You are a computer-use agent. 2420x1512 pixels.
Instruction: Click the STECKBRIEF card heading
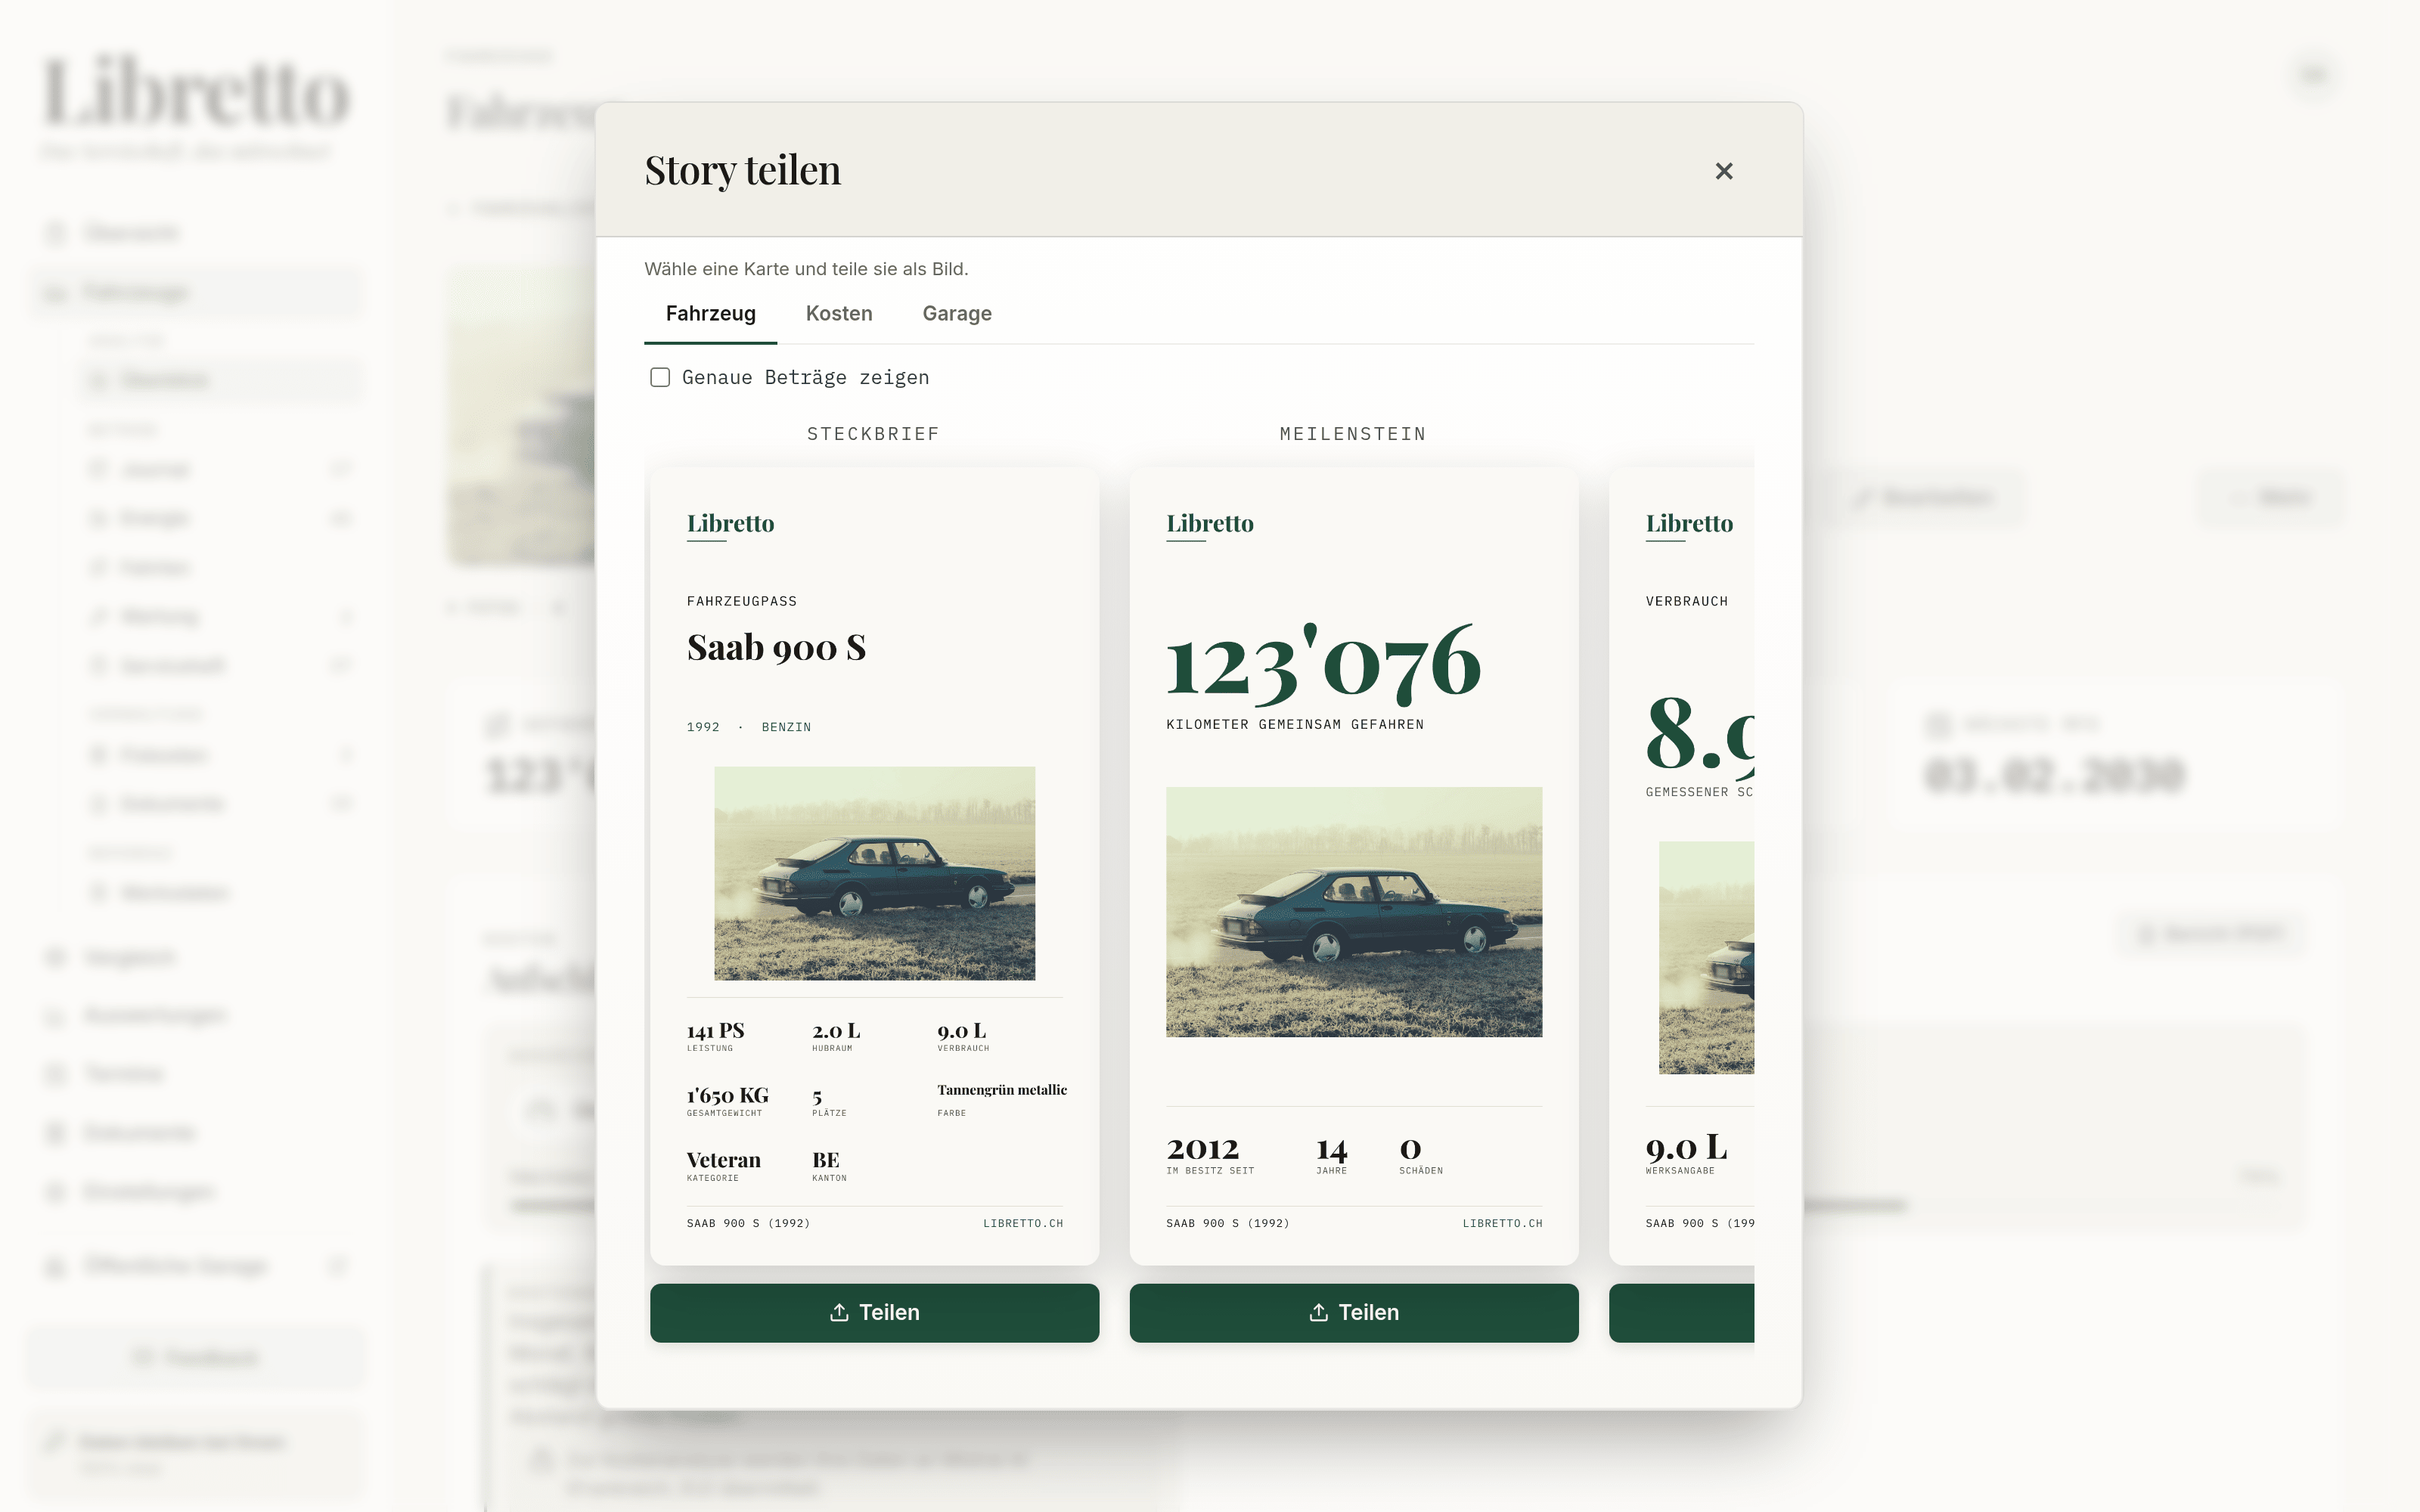pos(873,434)
